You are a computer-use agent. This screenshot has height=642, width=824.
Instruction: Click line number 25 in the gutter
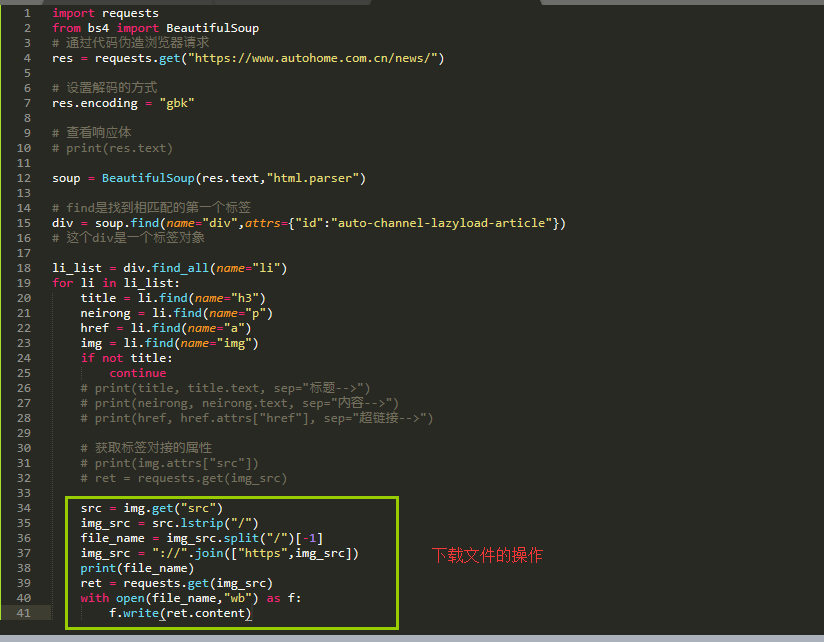(24, 373)
